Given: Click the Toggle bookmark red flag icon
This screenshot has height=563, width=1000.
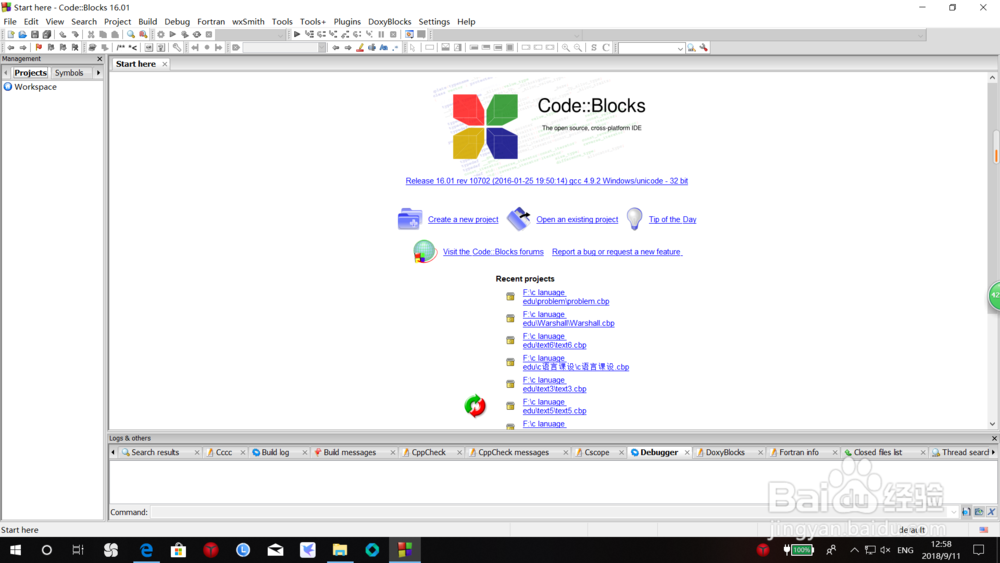Looking at the screenshot, I should 39,48.
